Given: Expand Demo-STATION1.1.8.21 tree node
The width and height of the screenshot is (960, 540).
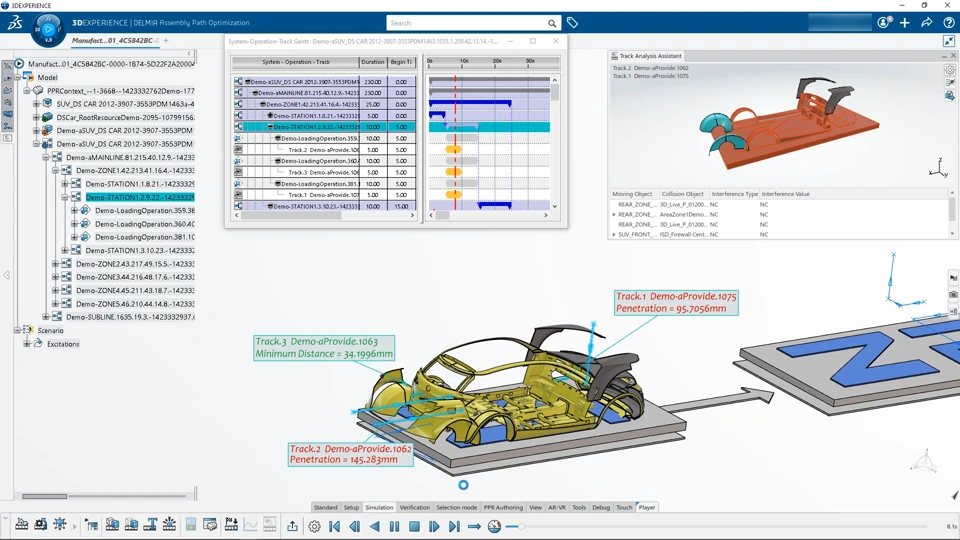Looking at the screenshot, I should pos(65,184).
